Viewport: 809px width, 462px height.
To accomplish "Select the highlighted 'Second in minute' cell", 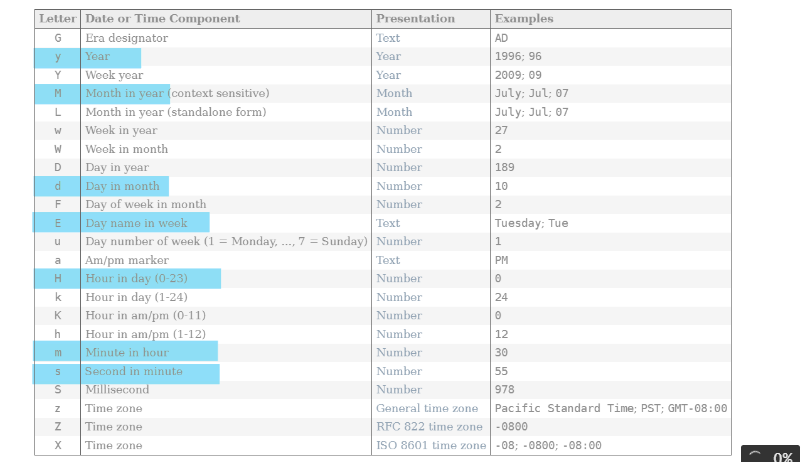I will click(134, 371).
